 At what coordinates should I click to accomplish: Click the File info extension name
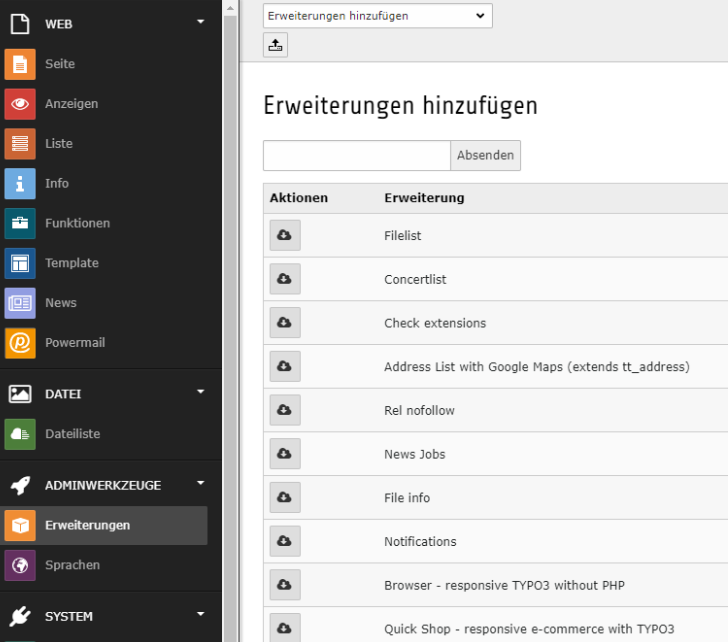[x=407, y=498]
